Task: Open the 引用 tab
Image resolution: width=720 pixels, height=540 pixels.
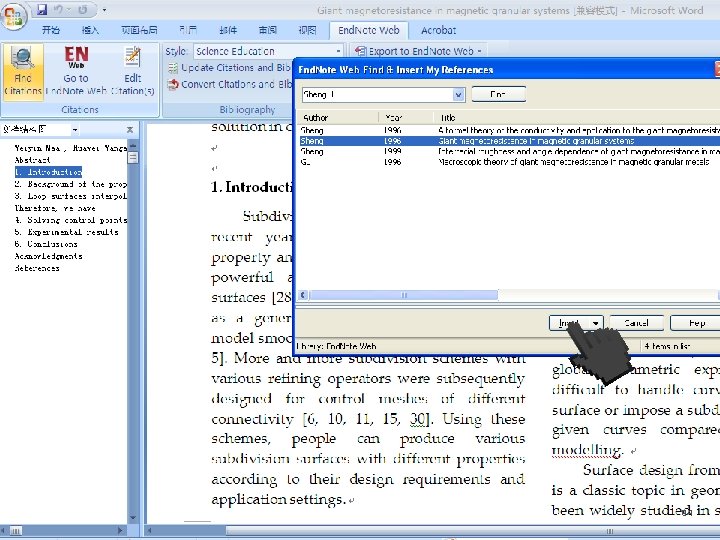Action: coord(188,30)
